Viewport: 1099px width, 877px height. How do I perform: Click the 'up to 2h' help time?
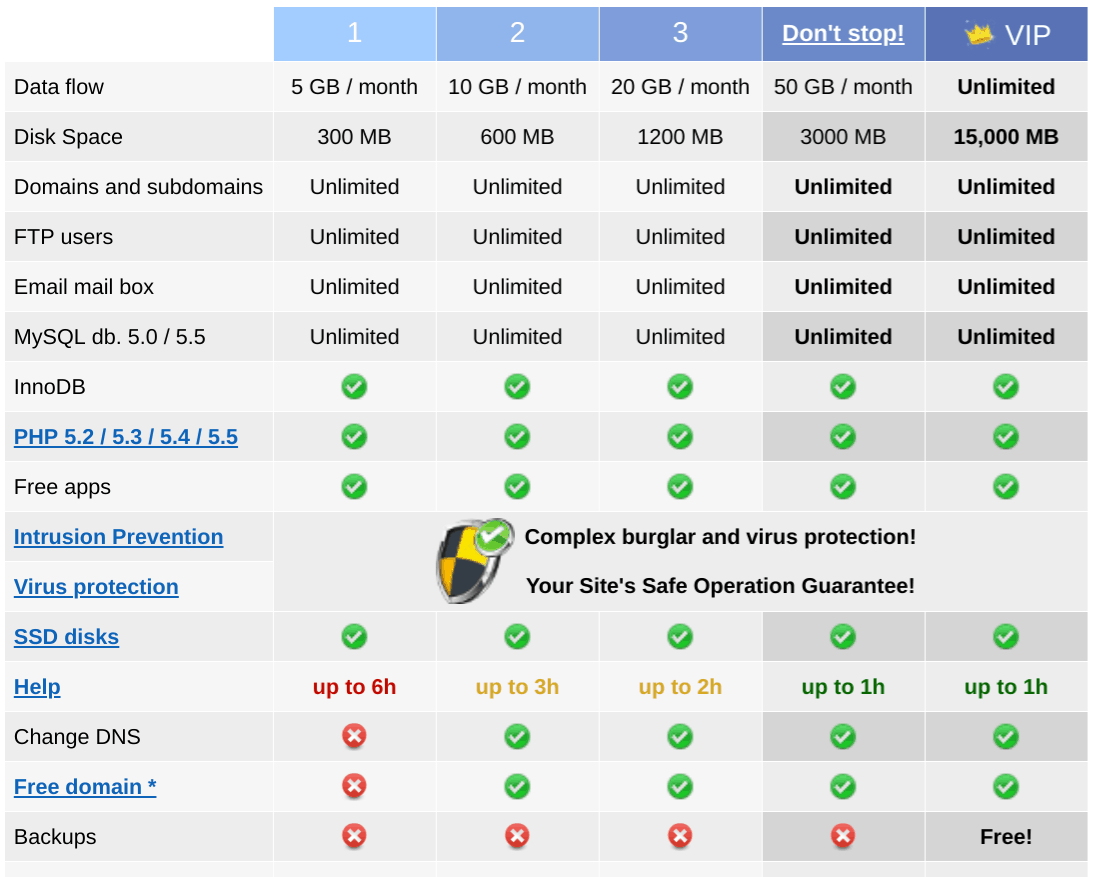(680, 687)
